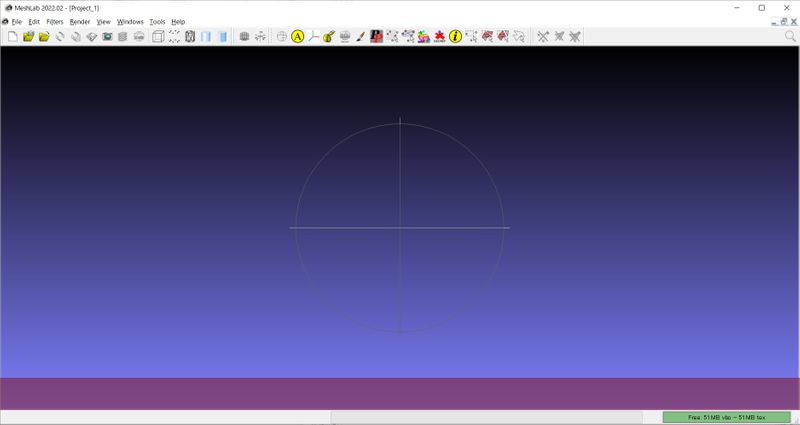
Task: Open the Filters menu
Action: pos(54,21)
